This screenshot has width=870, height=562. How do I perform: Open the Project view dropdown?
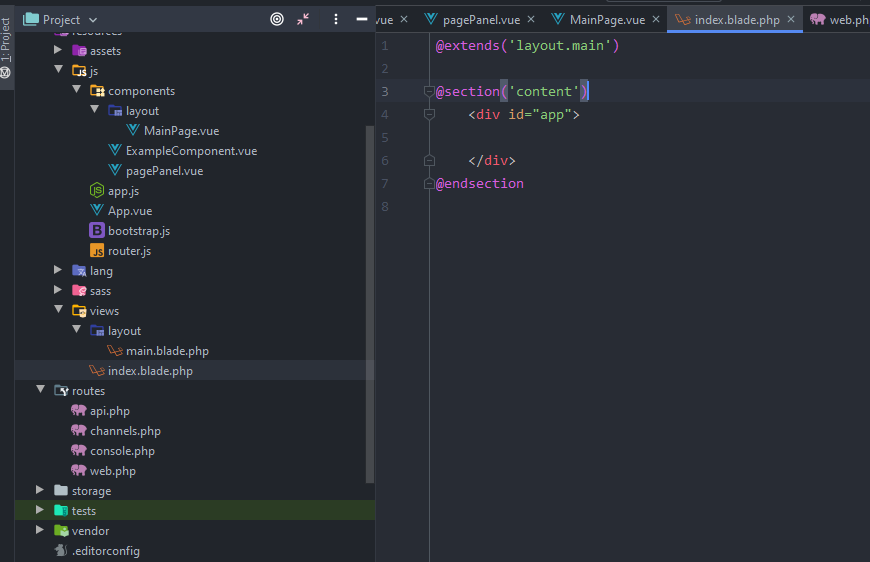[x=93, y=20]
